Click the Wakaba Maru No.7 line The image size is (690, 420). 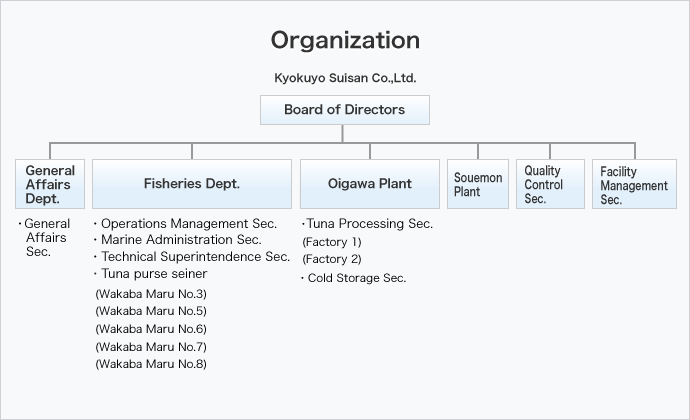click(x=151, y=347)
